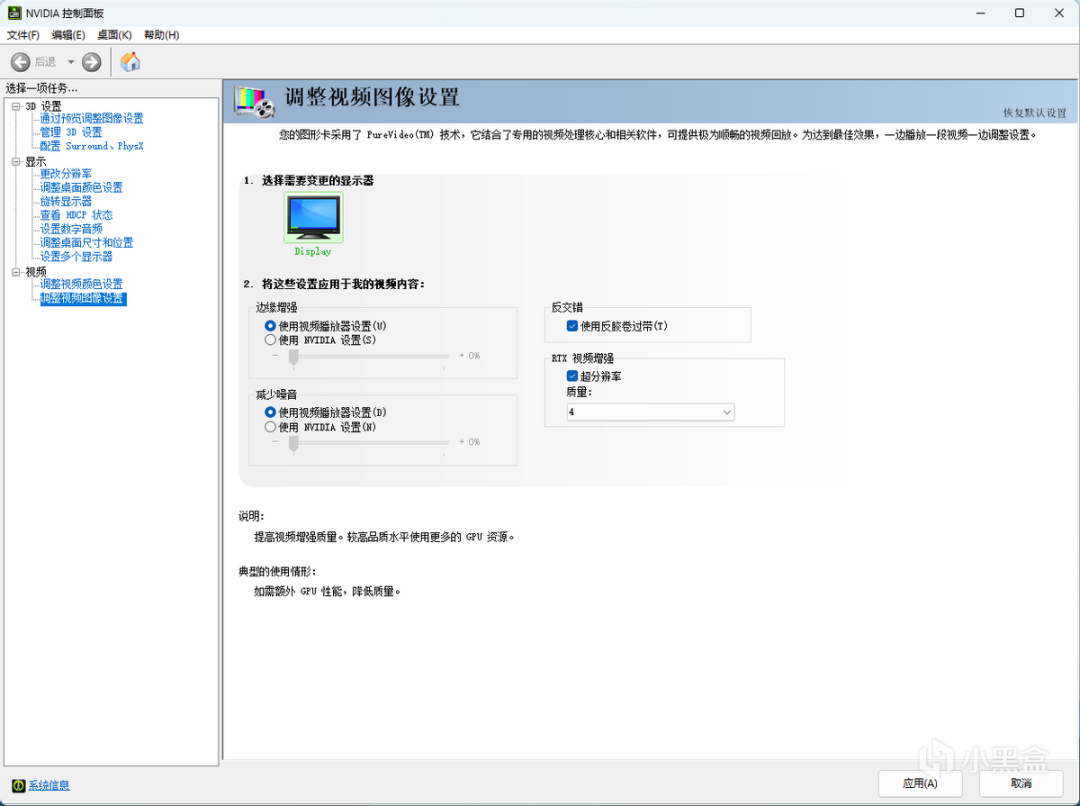Select 使用 NVIDIA 设置(S) for edge enhancement

(320, 340)
